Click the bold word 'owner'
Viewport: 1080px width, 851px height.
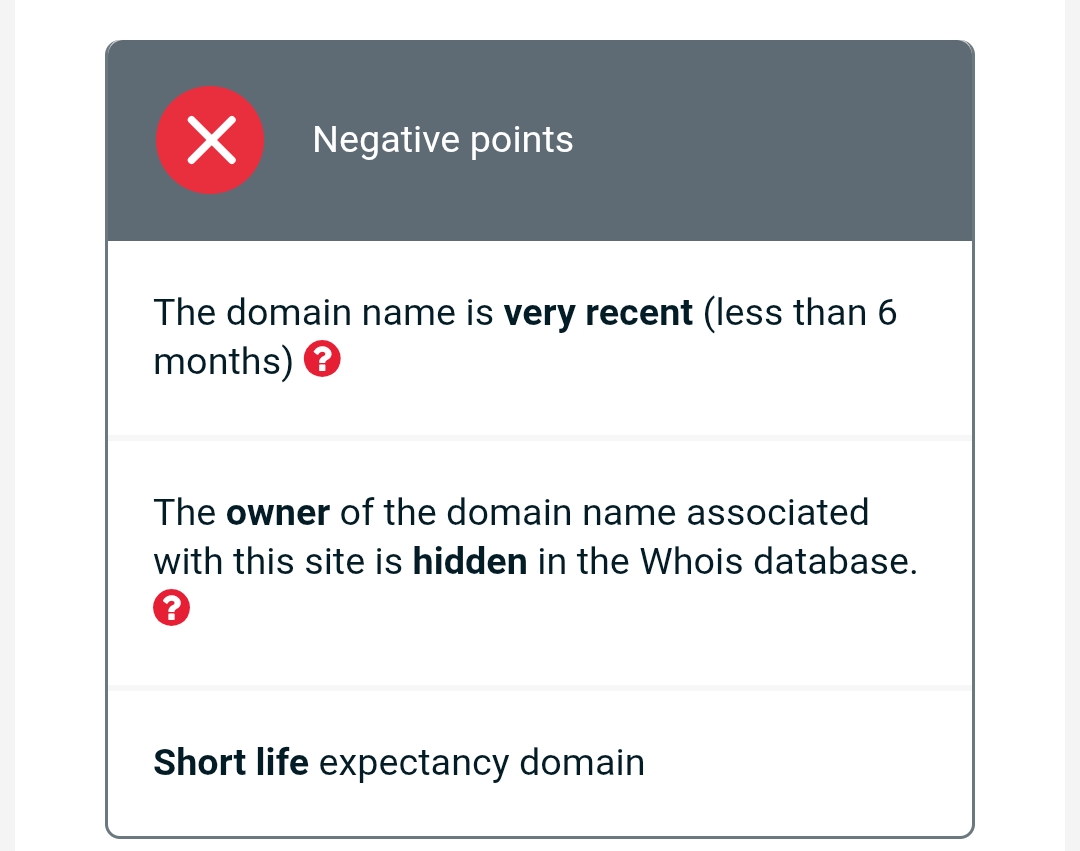[x=278, y=513]
